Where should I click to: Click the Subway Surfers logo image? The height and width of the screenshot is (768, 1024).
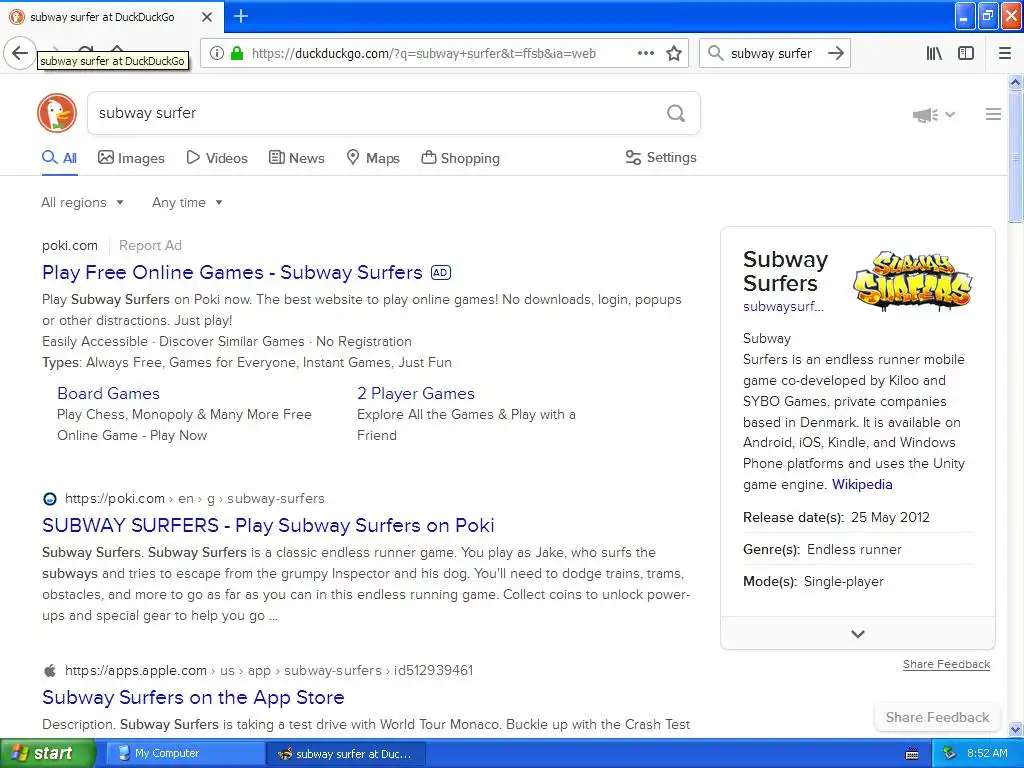[912, 281]
